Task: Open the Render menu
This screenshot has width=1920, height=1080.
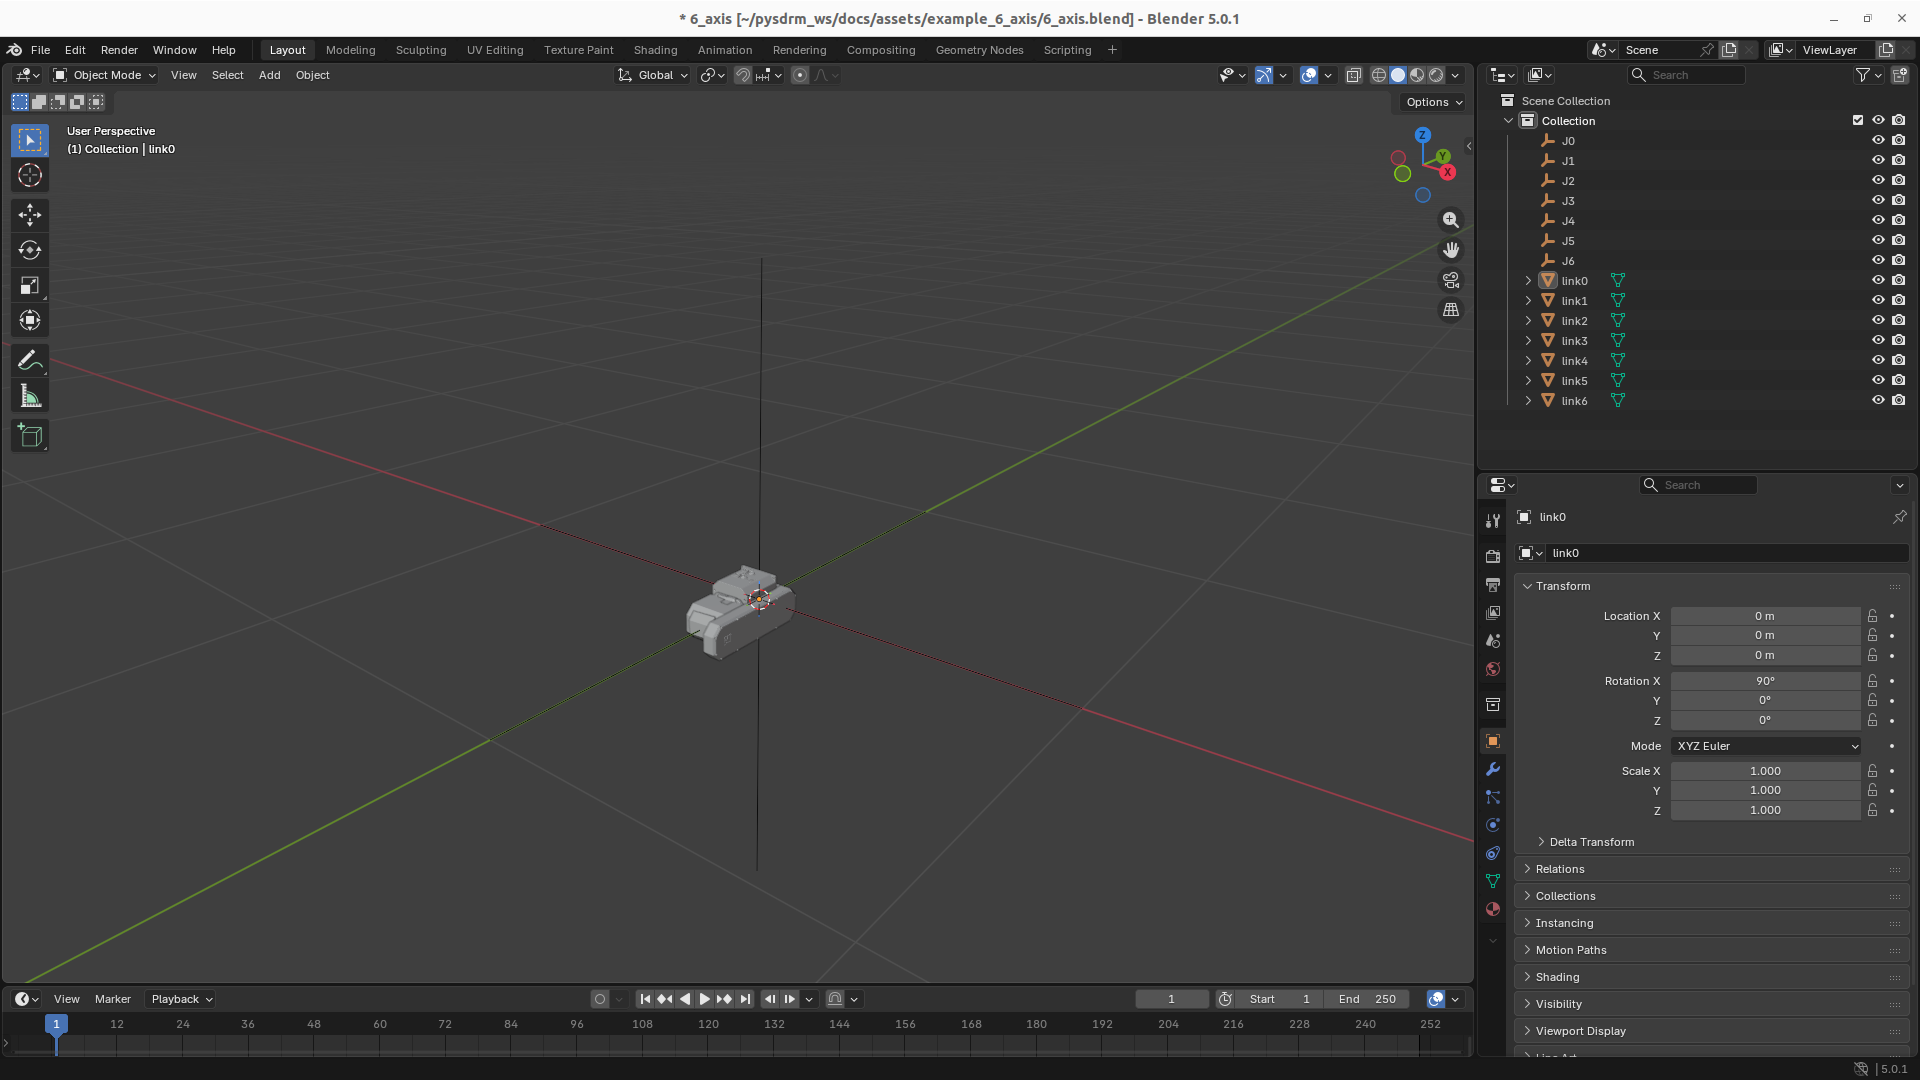Action: (119, 50)
